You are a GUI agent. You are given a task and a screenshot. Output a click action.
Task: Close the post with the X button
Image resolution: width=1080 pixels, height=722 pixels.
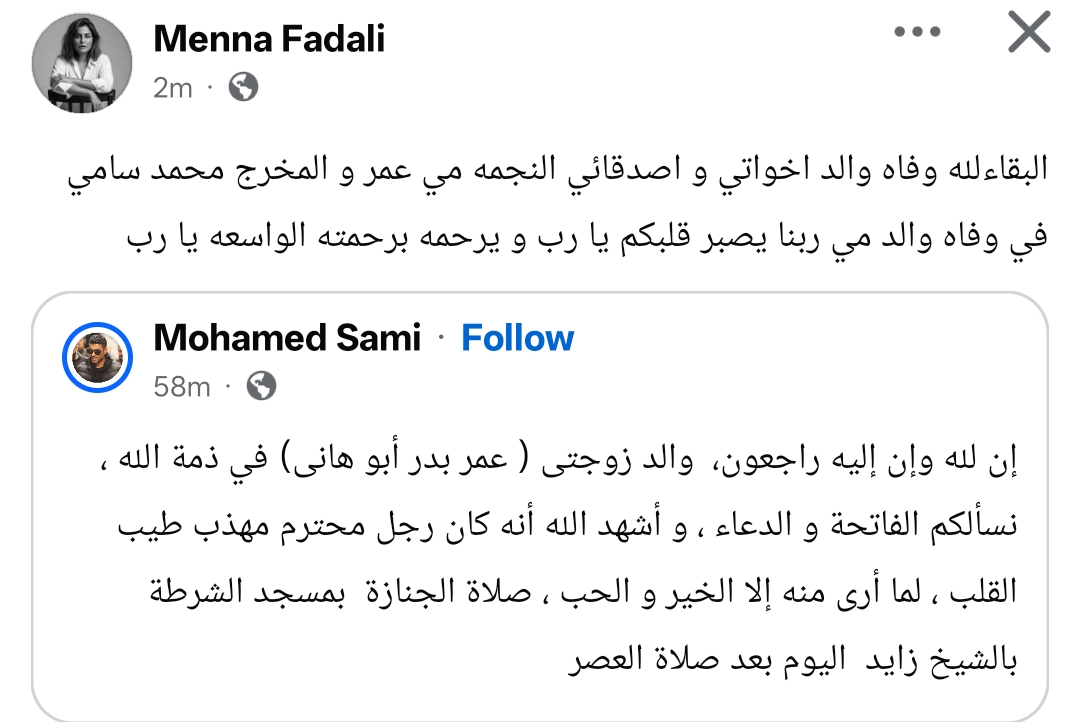click(x=1028, y=34)
